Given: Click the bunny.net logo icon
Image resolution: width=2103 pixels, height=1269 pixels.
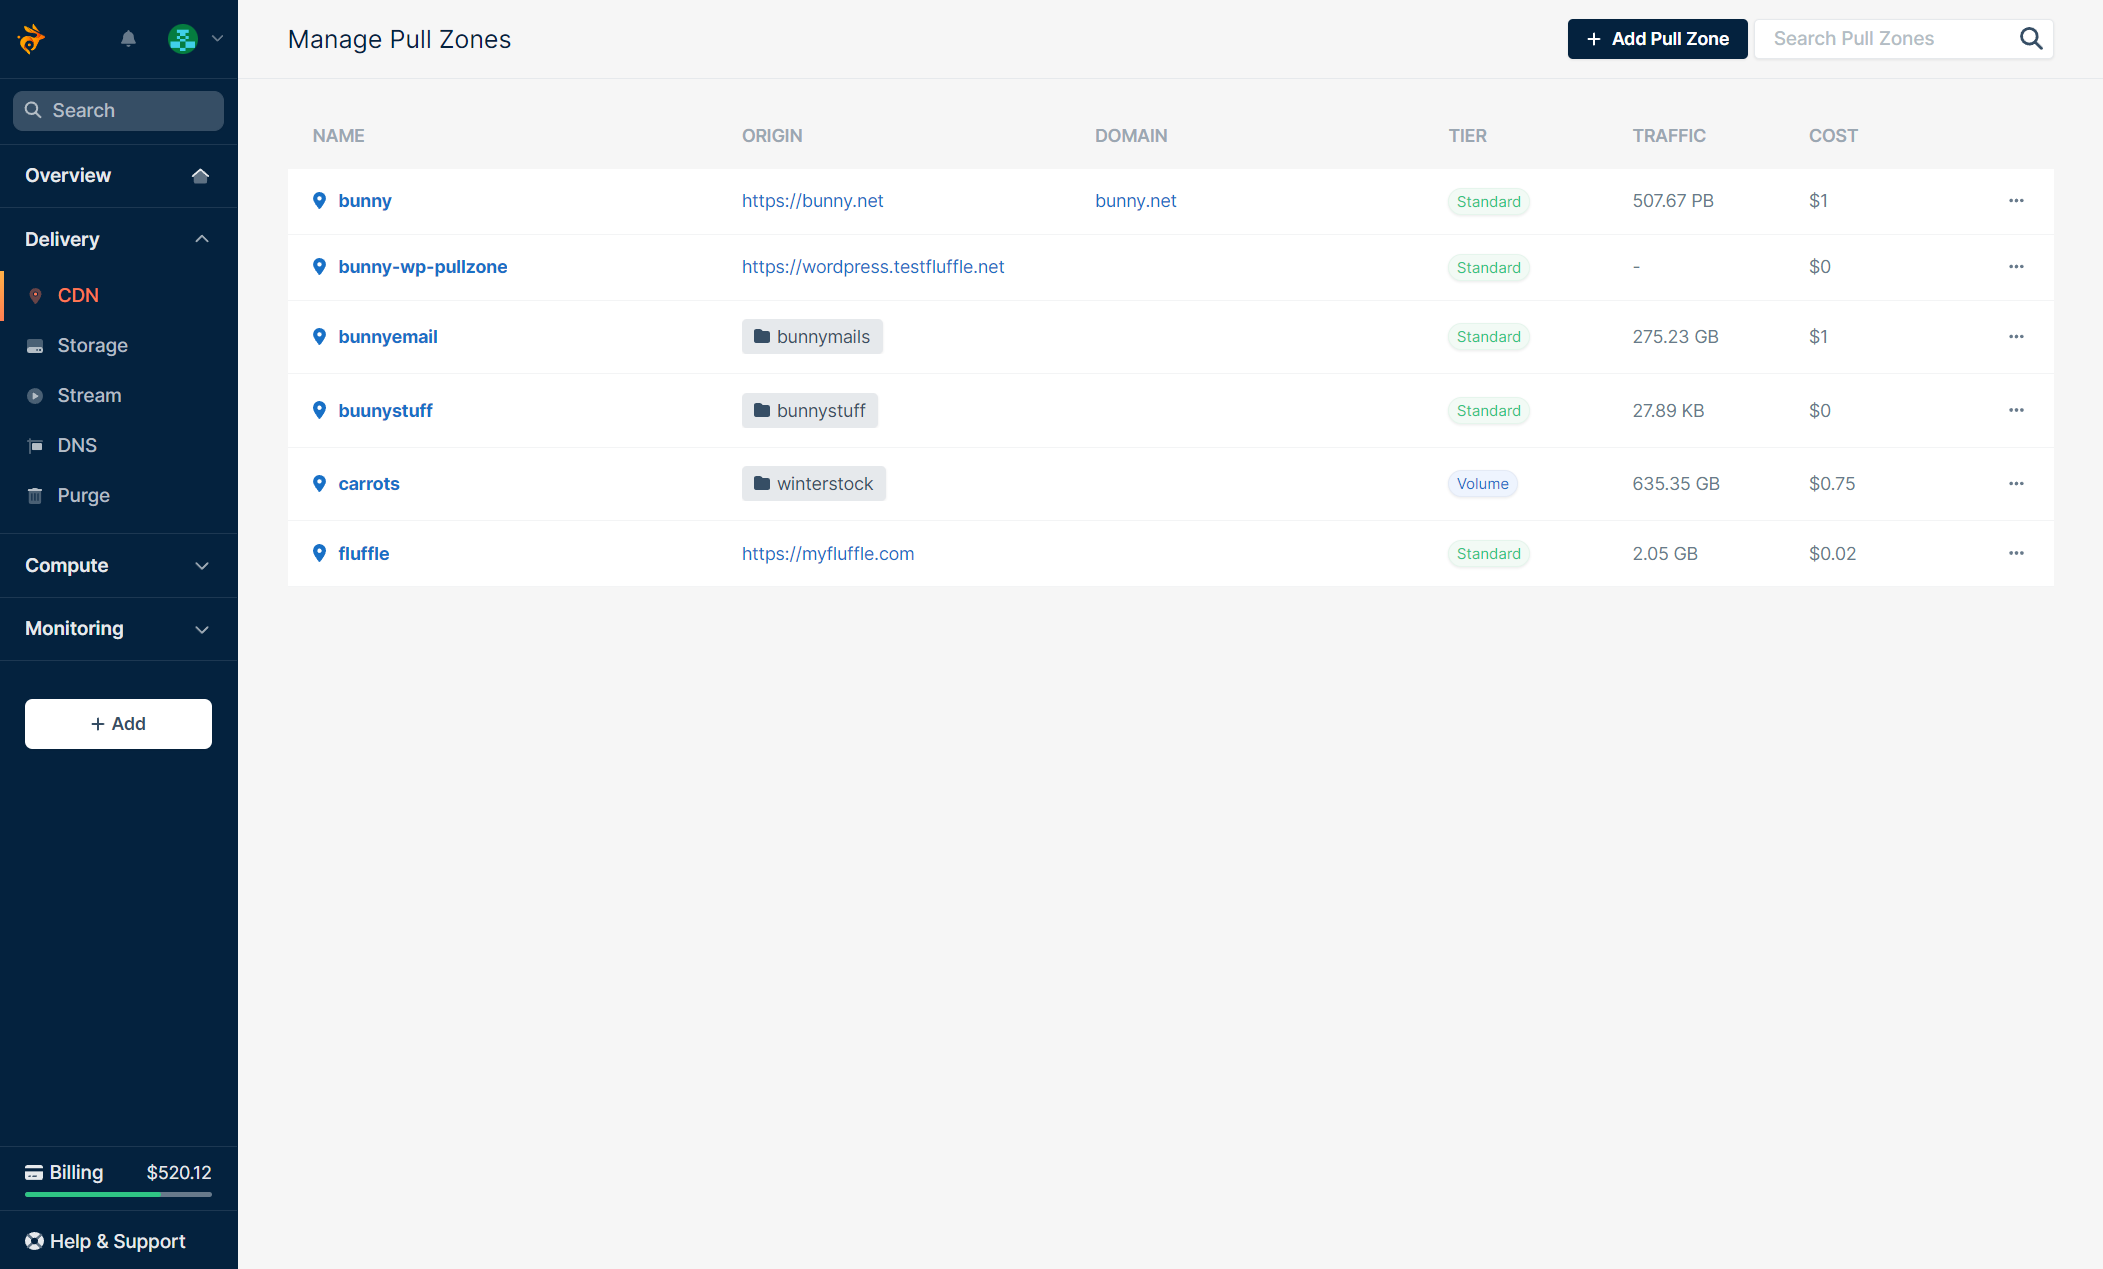Looking at the screenshot, I should coord(31,39).
